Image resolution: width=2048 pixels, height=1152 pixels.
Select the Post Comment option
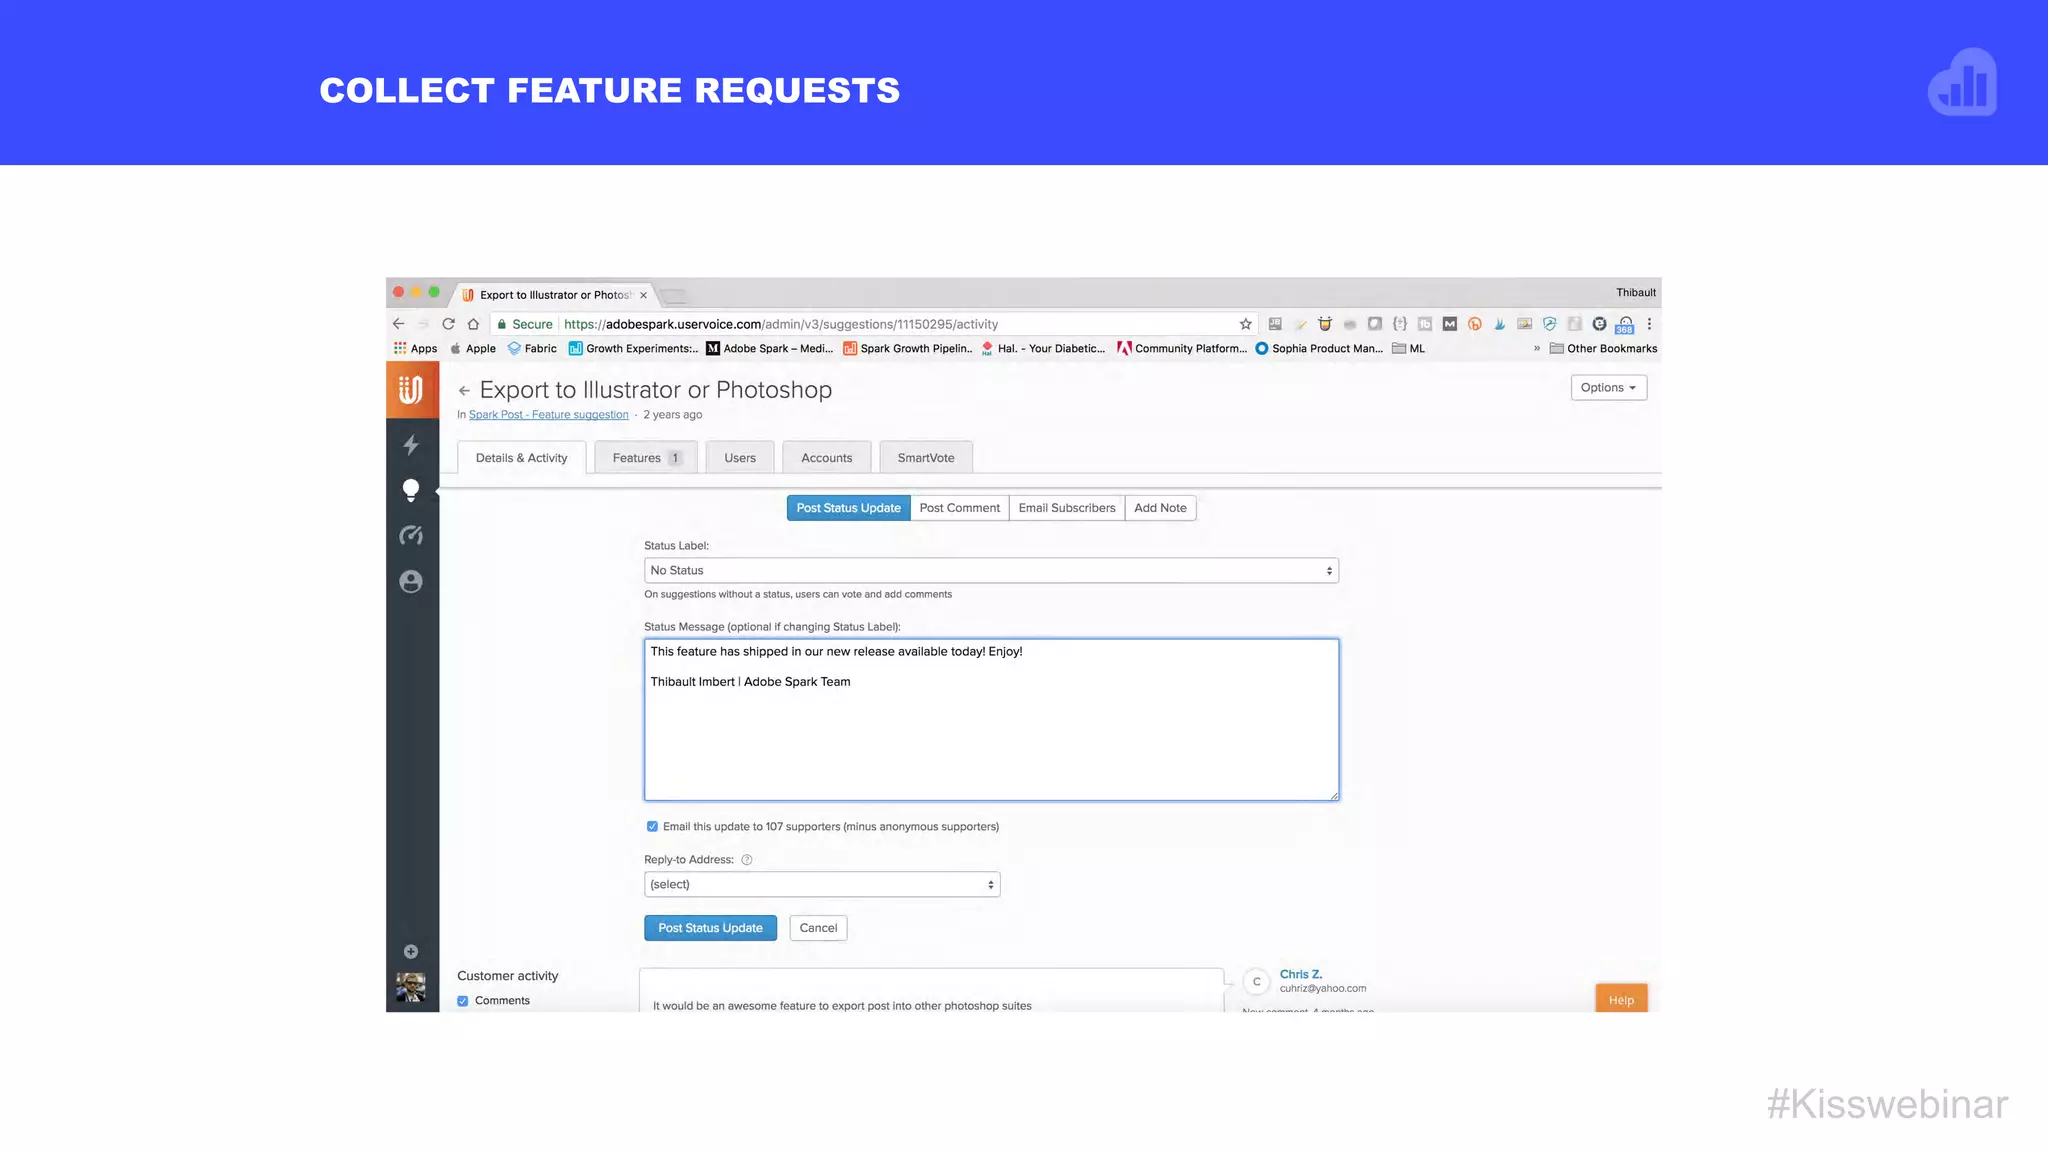(x=960, y=508)
